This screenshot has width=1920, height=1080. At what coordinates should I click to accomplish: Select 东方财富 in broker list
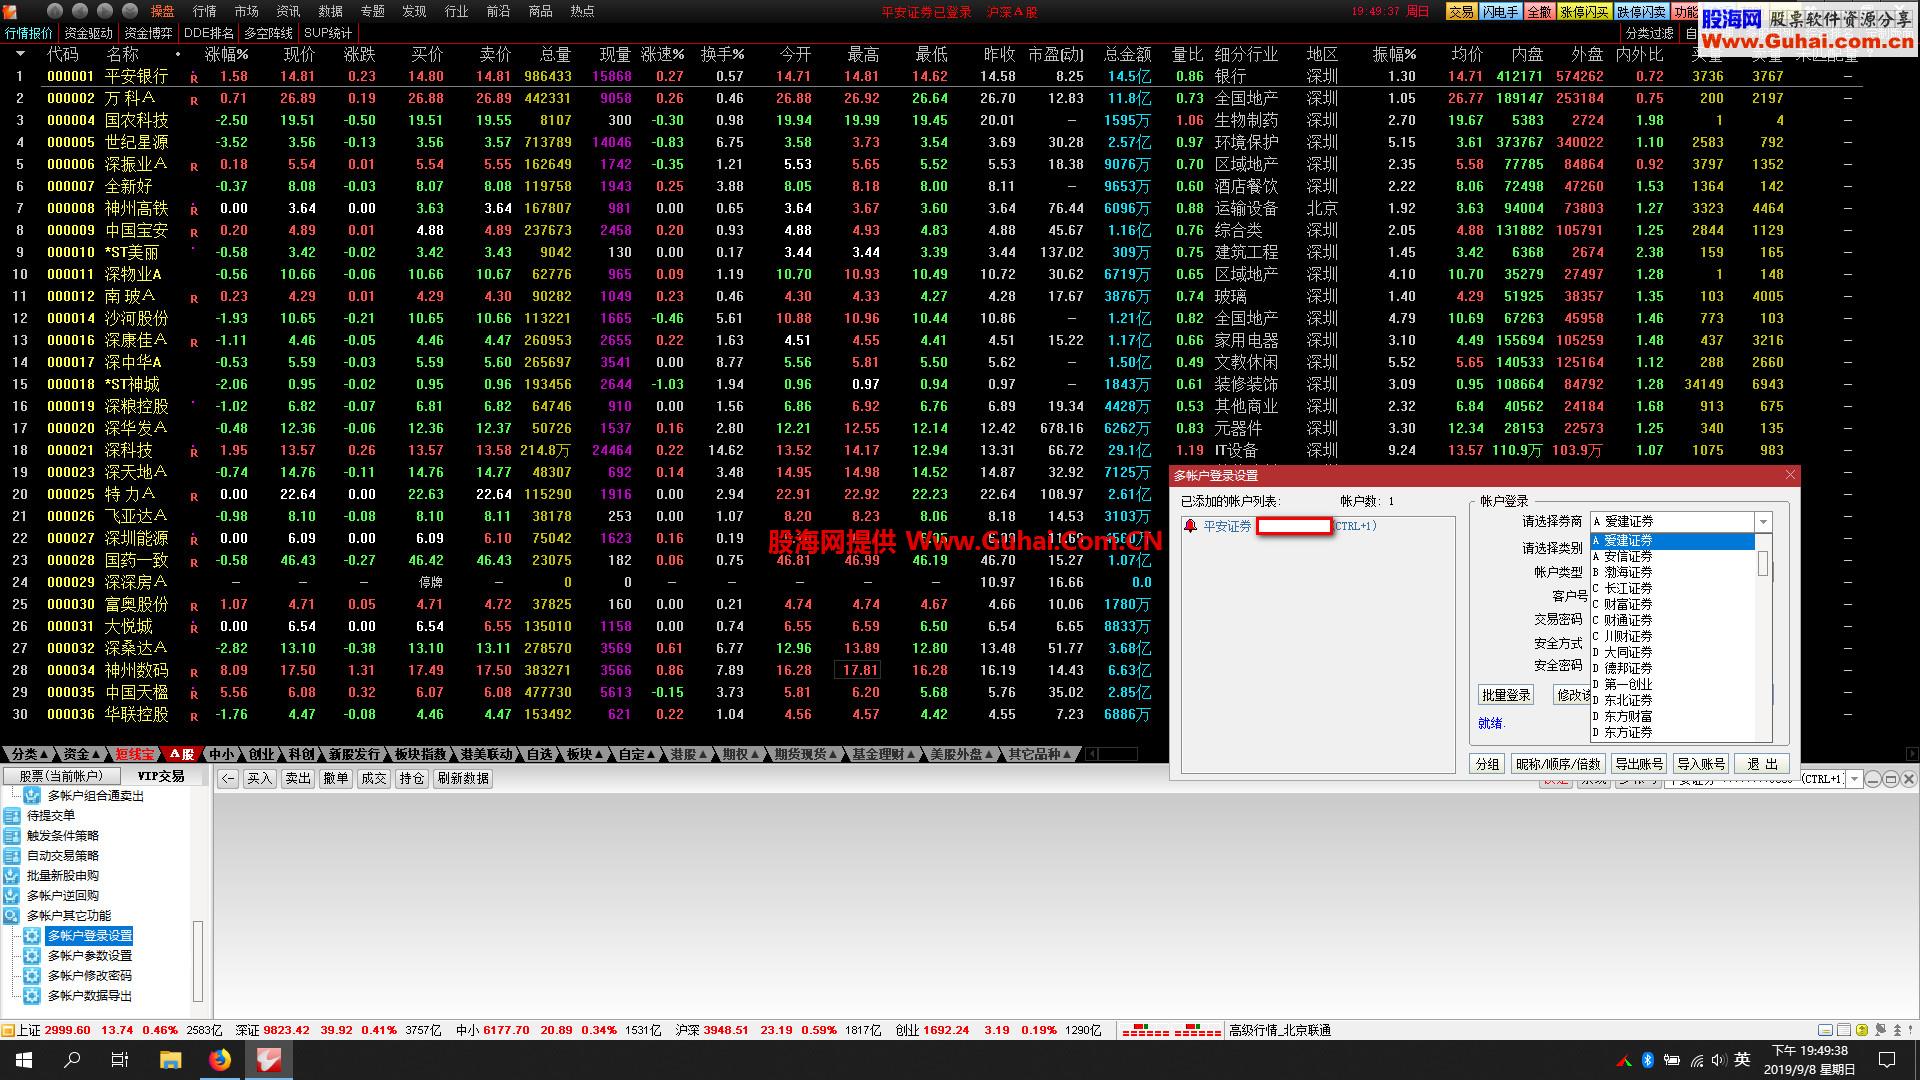point(1673,717)
